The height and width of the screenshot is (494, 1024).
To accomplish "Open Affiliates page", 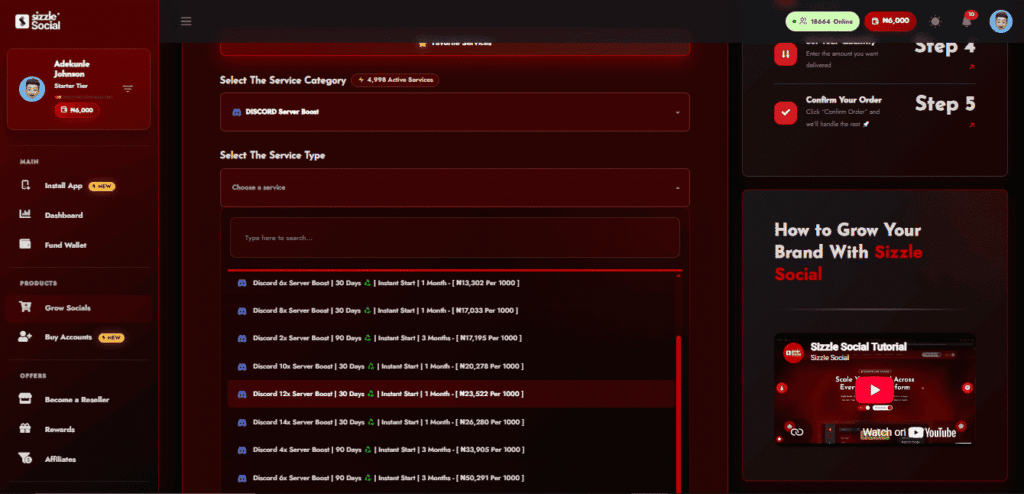I will (61, 459).
